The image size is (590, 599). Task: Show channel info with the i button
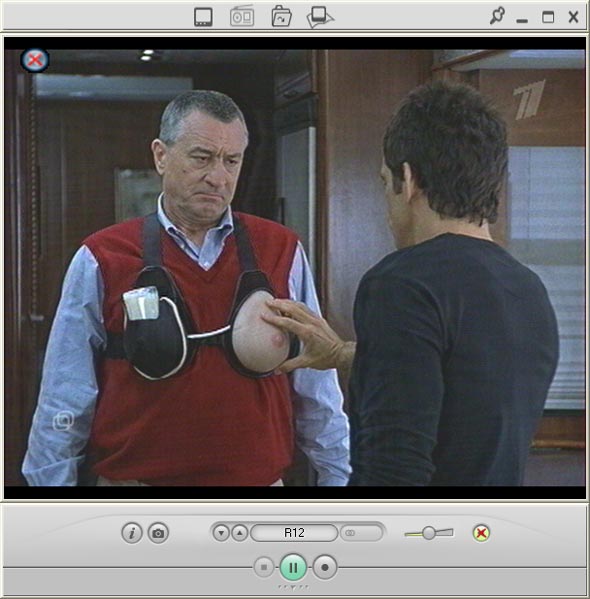click(x=132, y=533)
